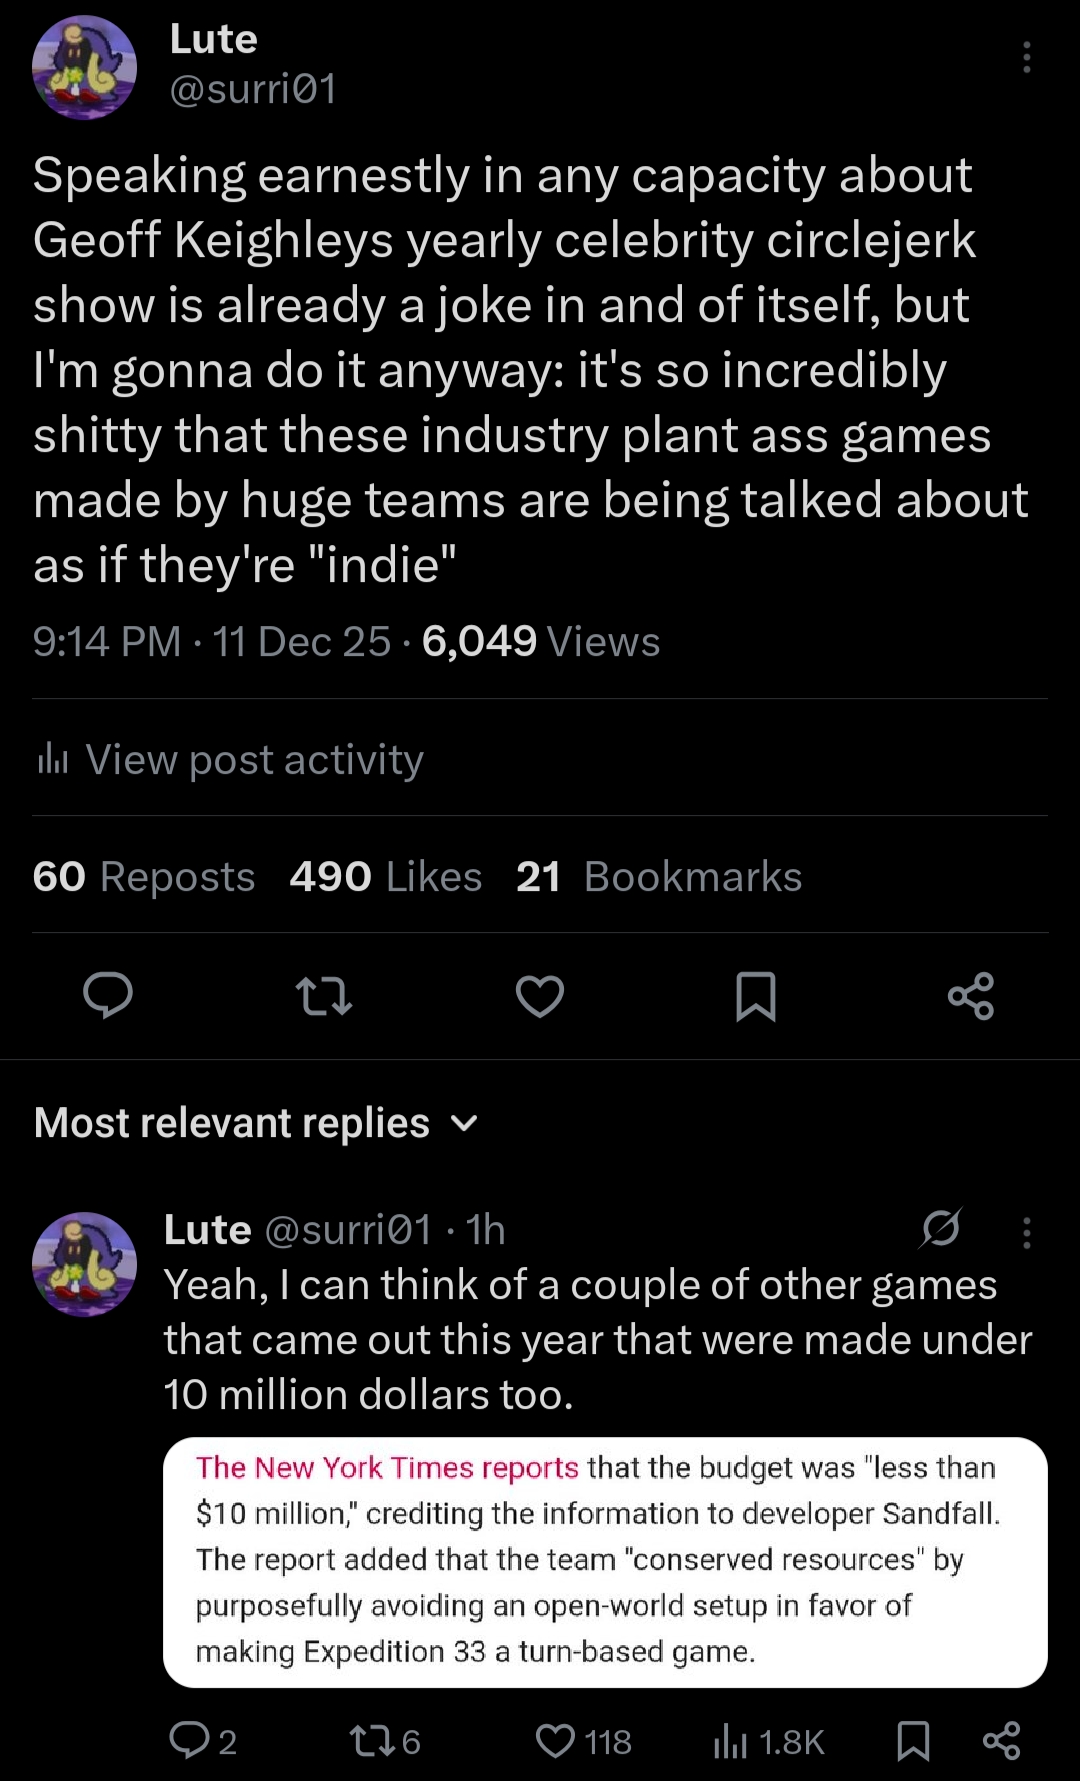Open the New York Times quote image
The height and width of the screenshot is (1781, 1080).
605,1562
